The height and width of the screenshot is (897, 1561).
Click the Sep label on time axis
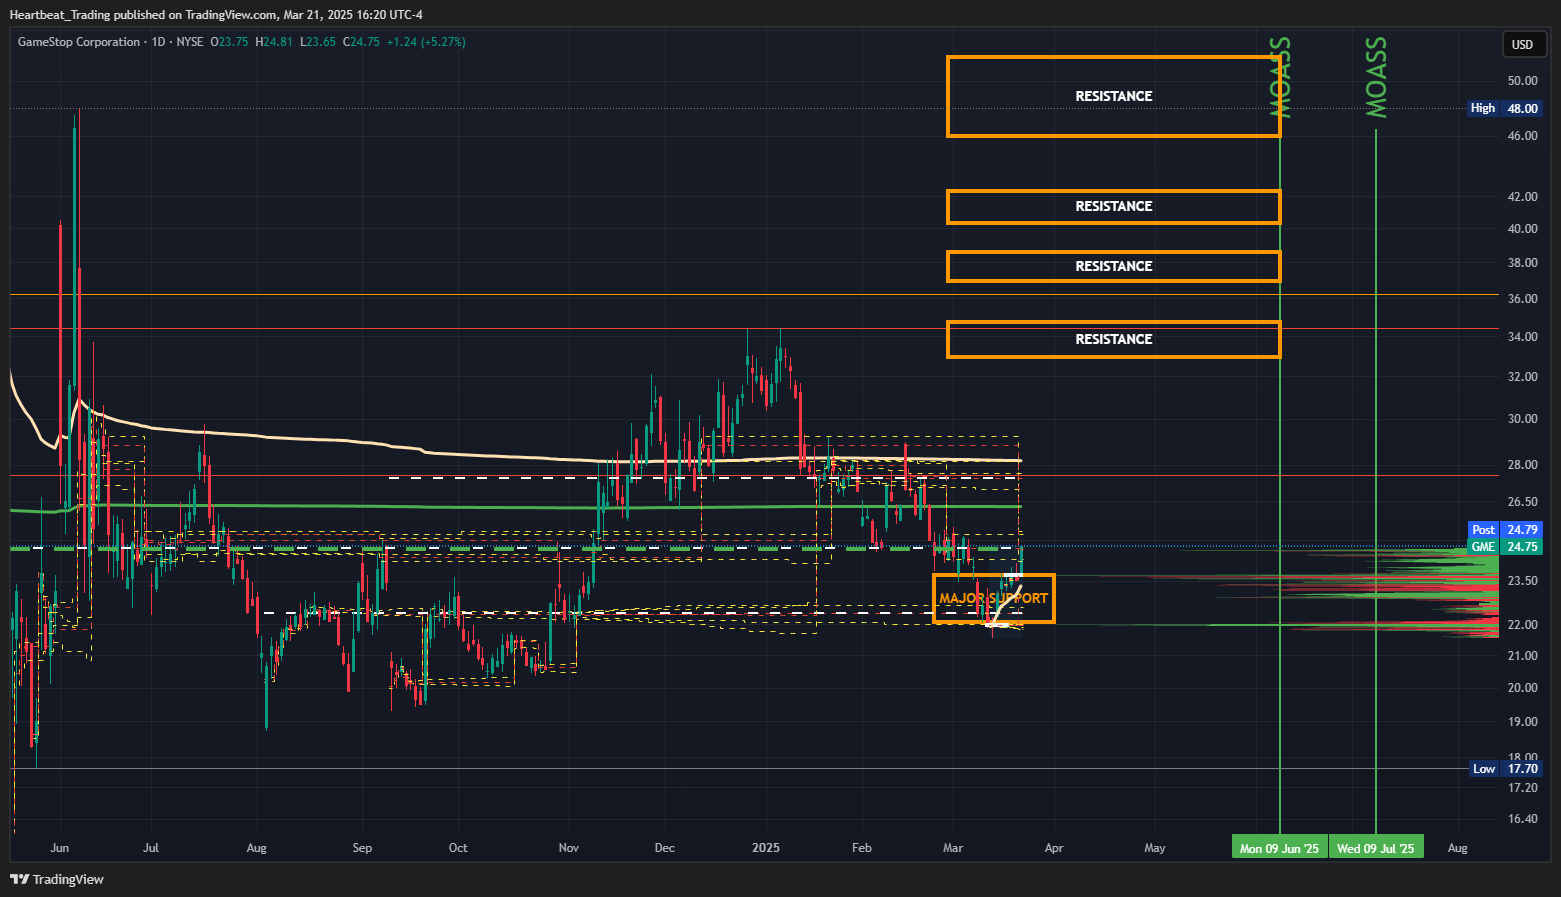pos(362,848)
